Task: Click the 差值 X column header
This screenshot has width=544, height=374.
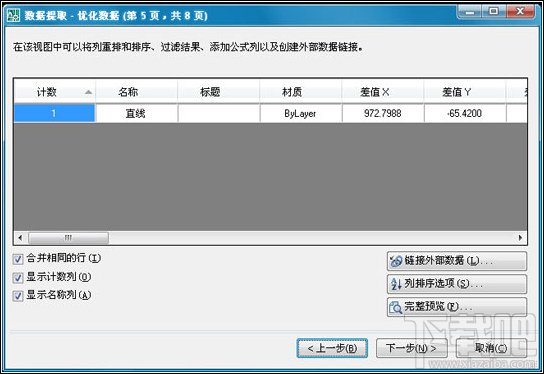Action: [383, 92]
